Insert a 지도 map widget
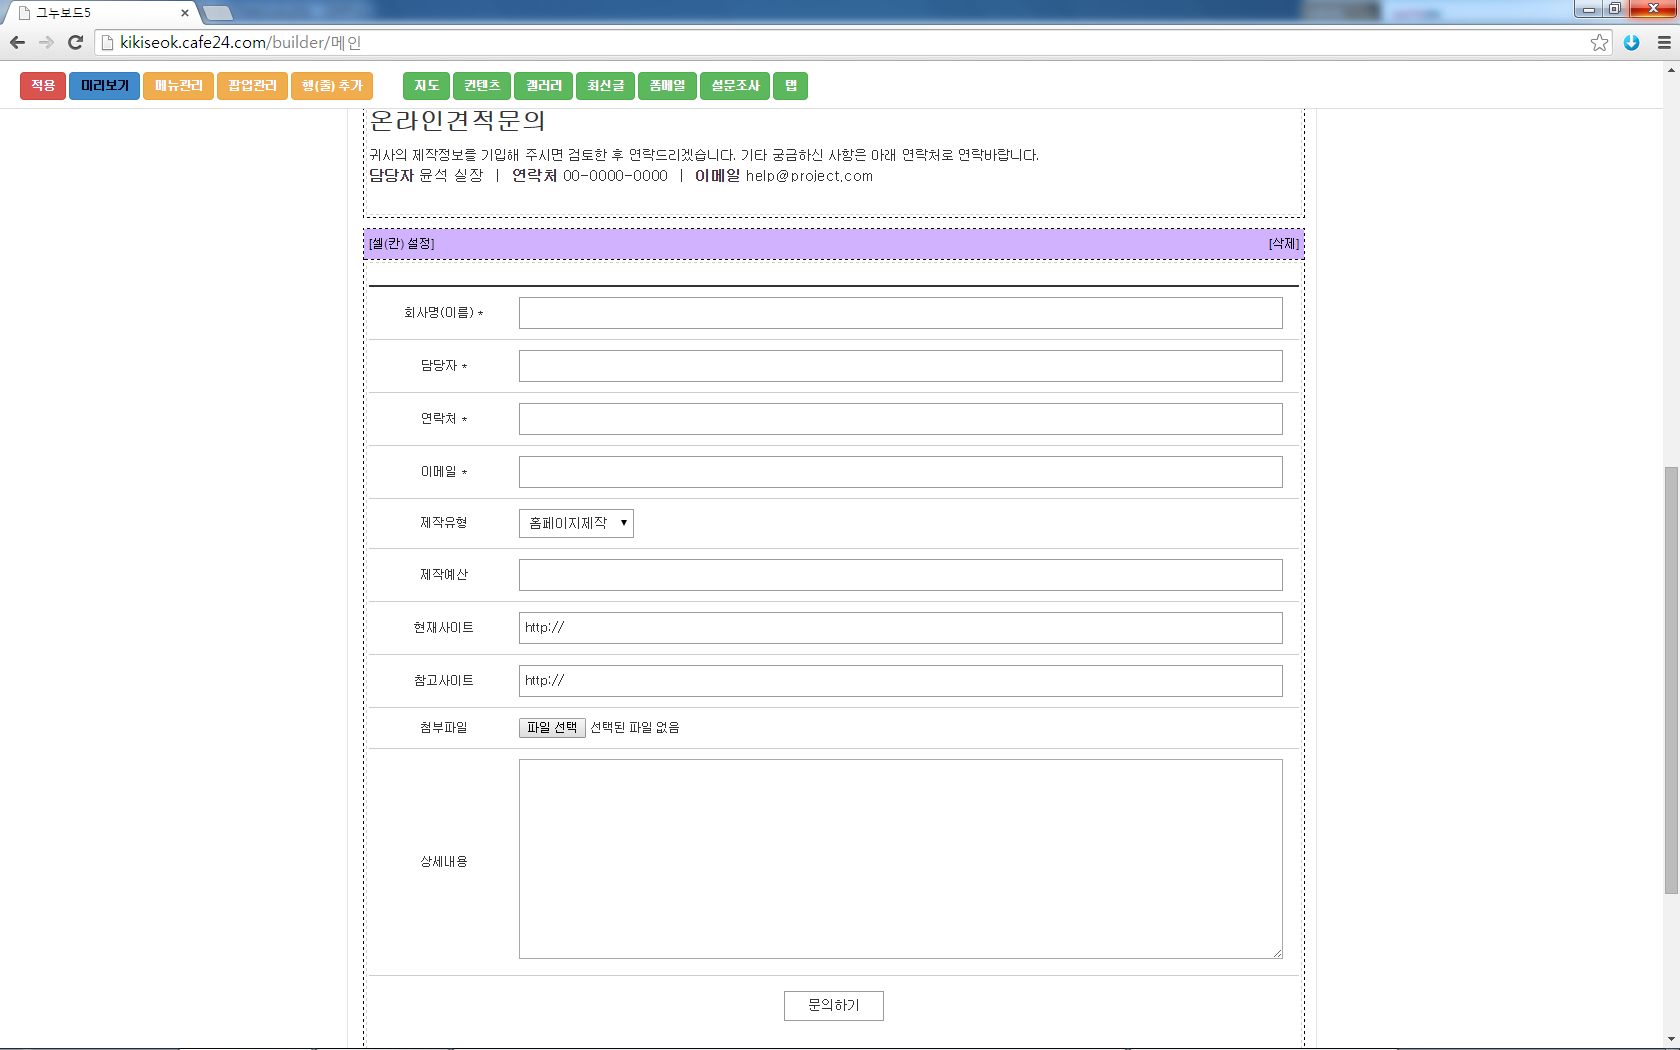This screenshot has height=1050, width=1680. point(426,86)
